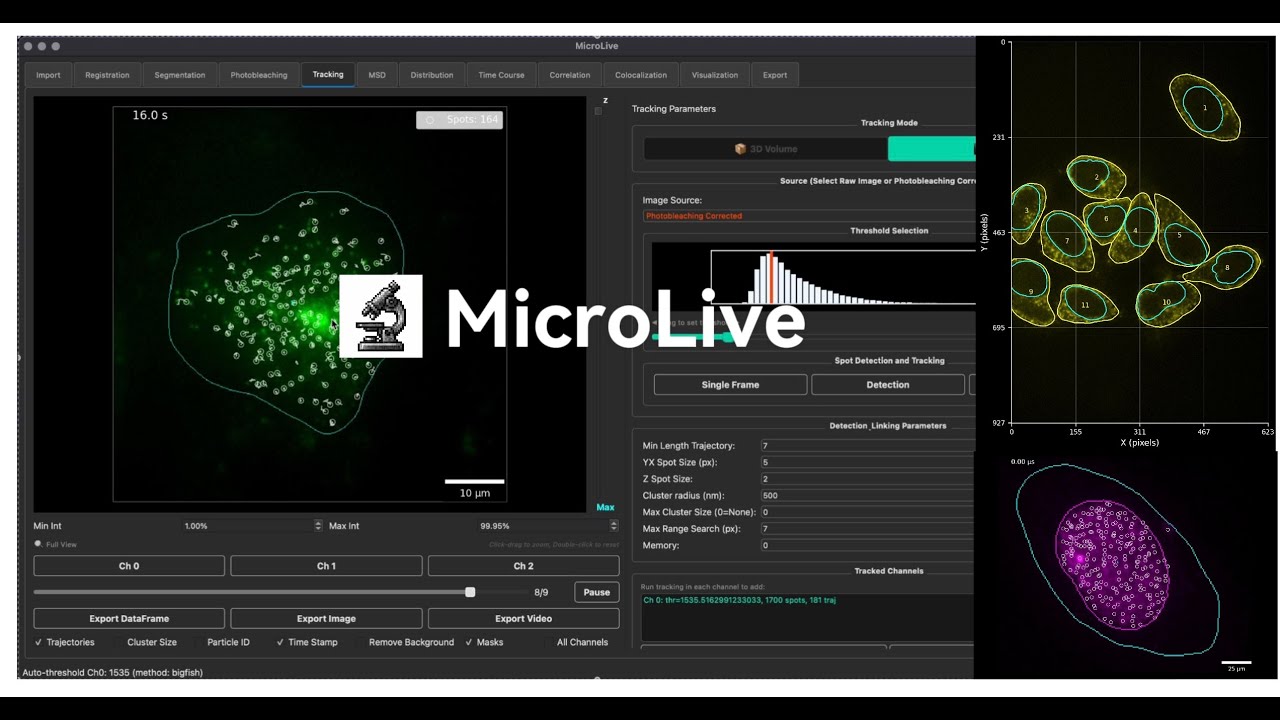
Task: Show channel Ch 1
Action: pos(326,566)
